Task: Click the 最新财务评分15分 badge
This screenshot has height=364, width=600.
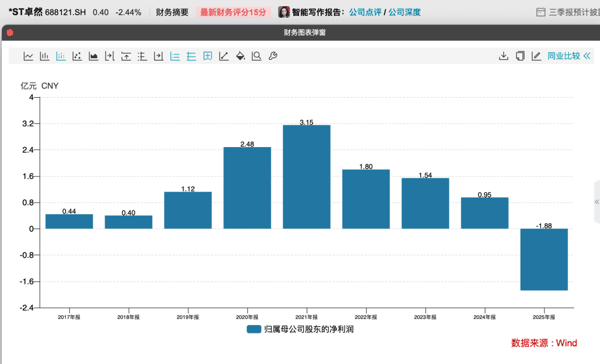Action: (x=233, y=12)
